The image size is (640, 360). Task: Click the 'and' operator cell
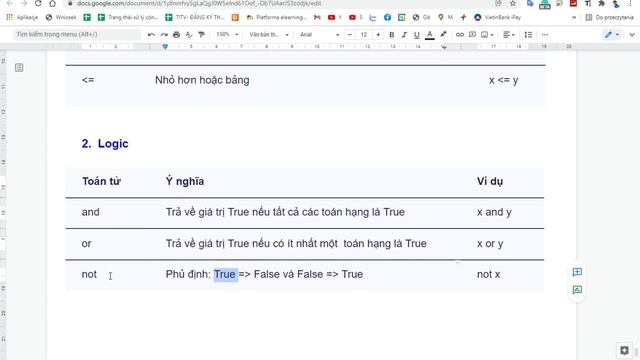[x=90, y=212]
